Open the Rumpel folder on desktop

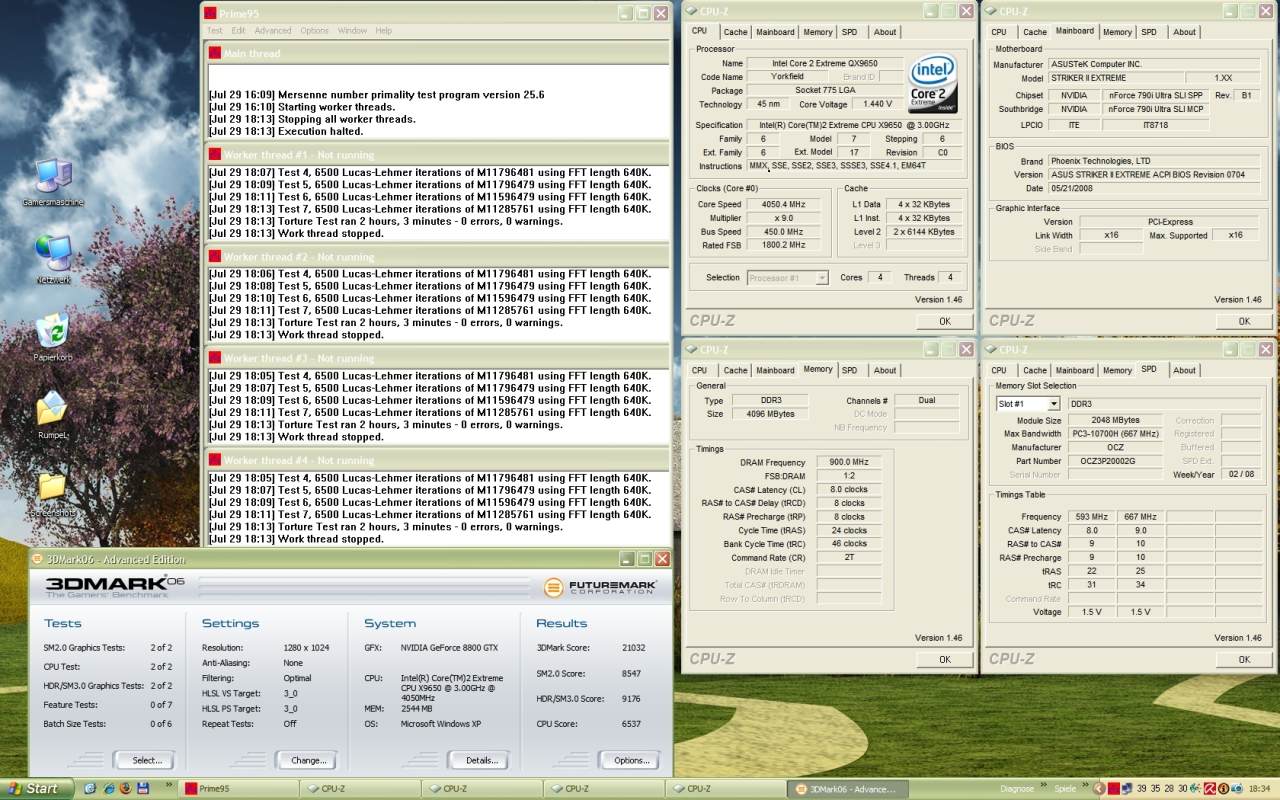[x=52, y=409]
